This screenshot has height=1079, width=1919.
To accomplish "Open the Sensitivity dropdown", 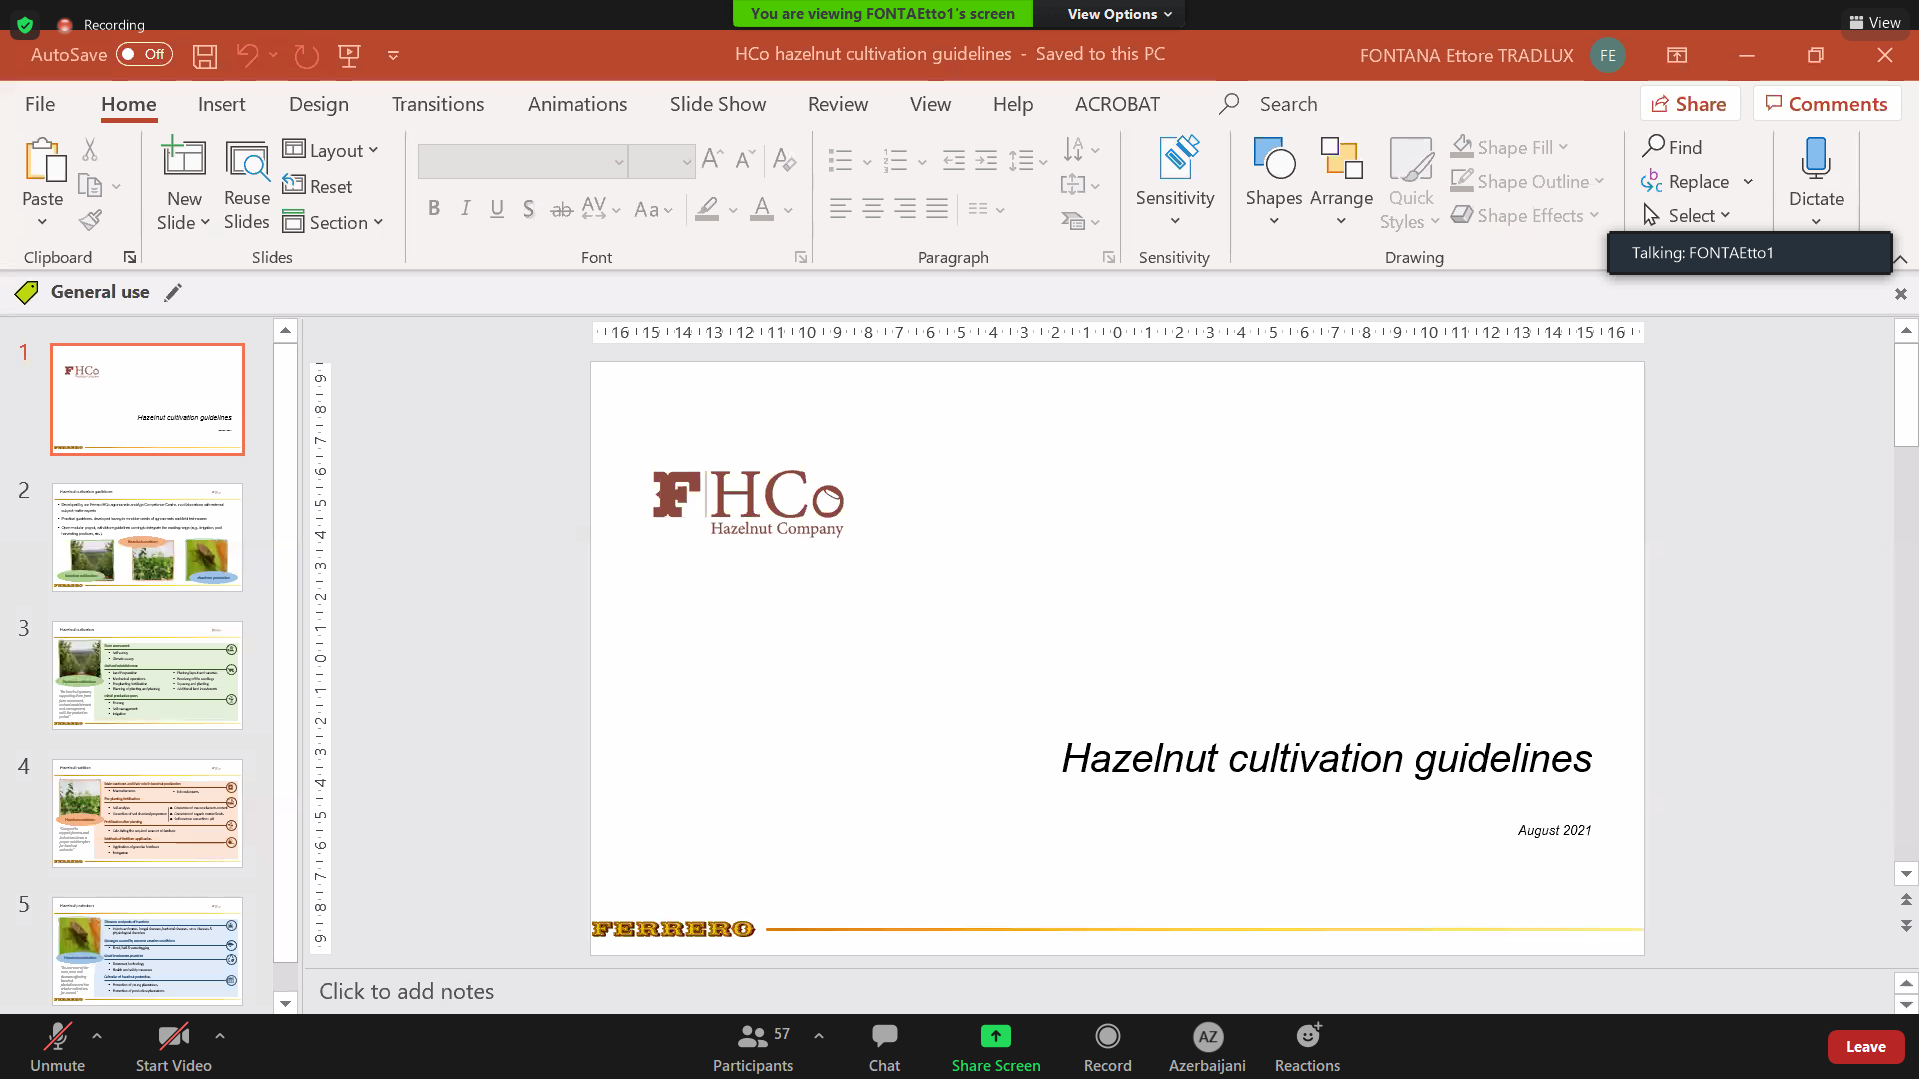I will pos(1175,180).
